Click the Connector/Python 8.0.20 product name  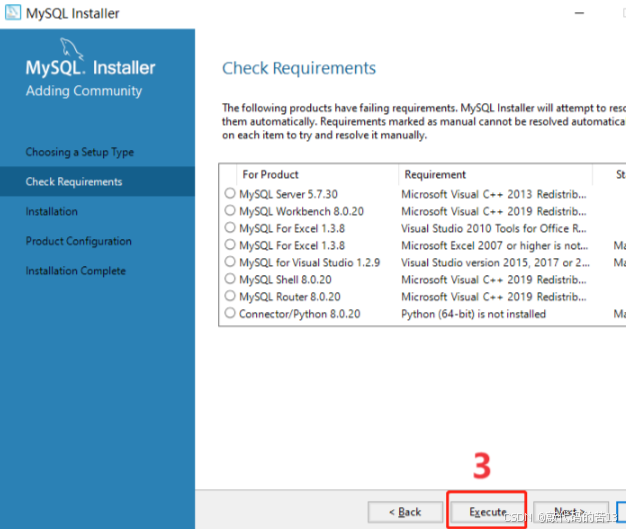[x=299, y=314]
